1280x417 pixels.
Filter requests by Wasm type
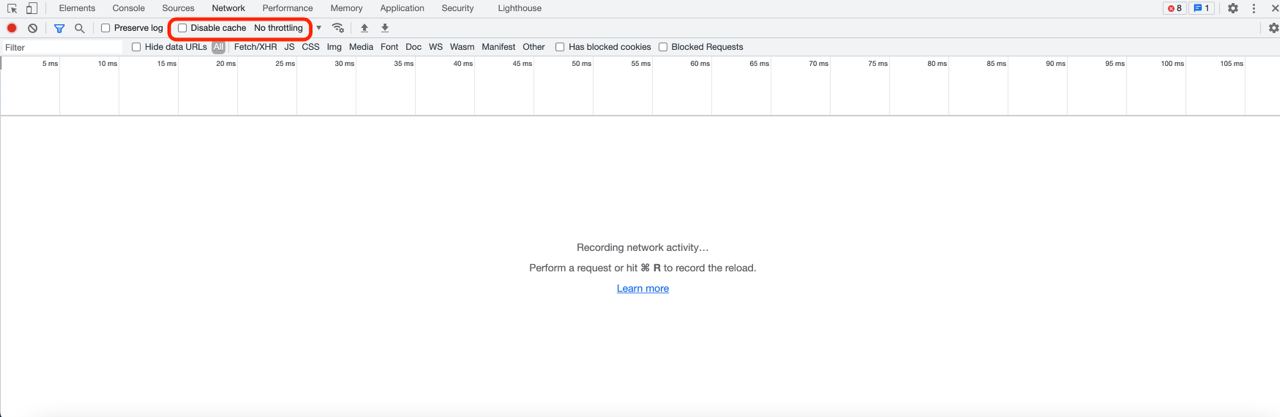tap(462, 47)
